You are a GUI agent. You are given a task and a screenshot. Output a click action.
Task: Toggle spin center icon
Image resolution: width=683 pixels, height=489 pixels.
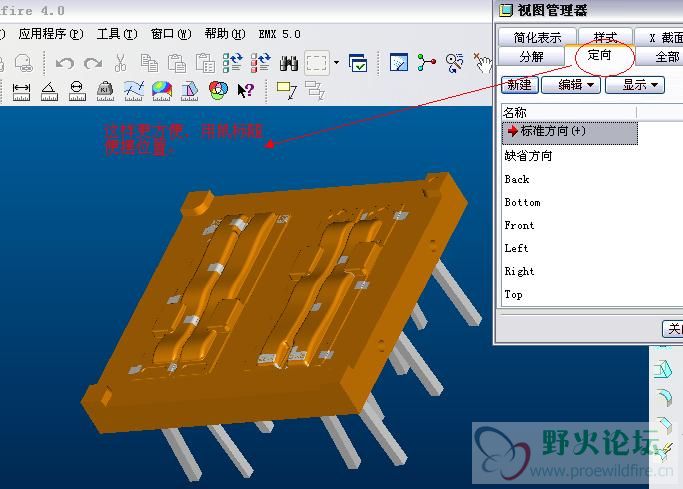click(426, 63)
